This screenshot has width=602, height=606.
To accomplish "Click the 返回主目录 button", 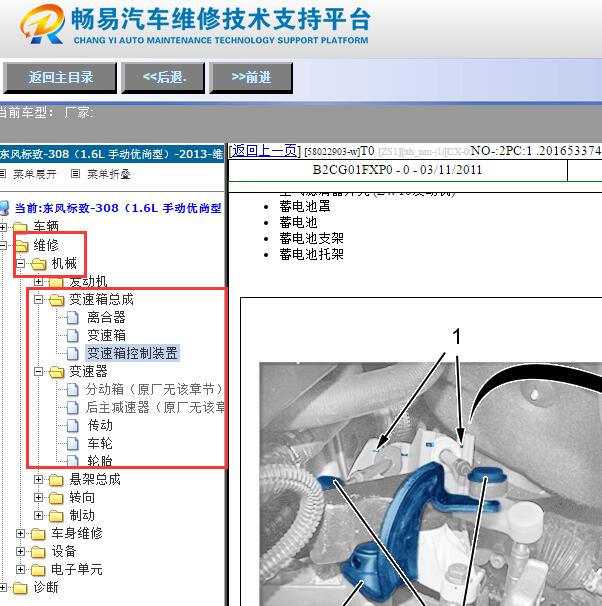I will [60, 78].
